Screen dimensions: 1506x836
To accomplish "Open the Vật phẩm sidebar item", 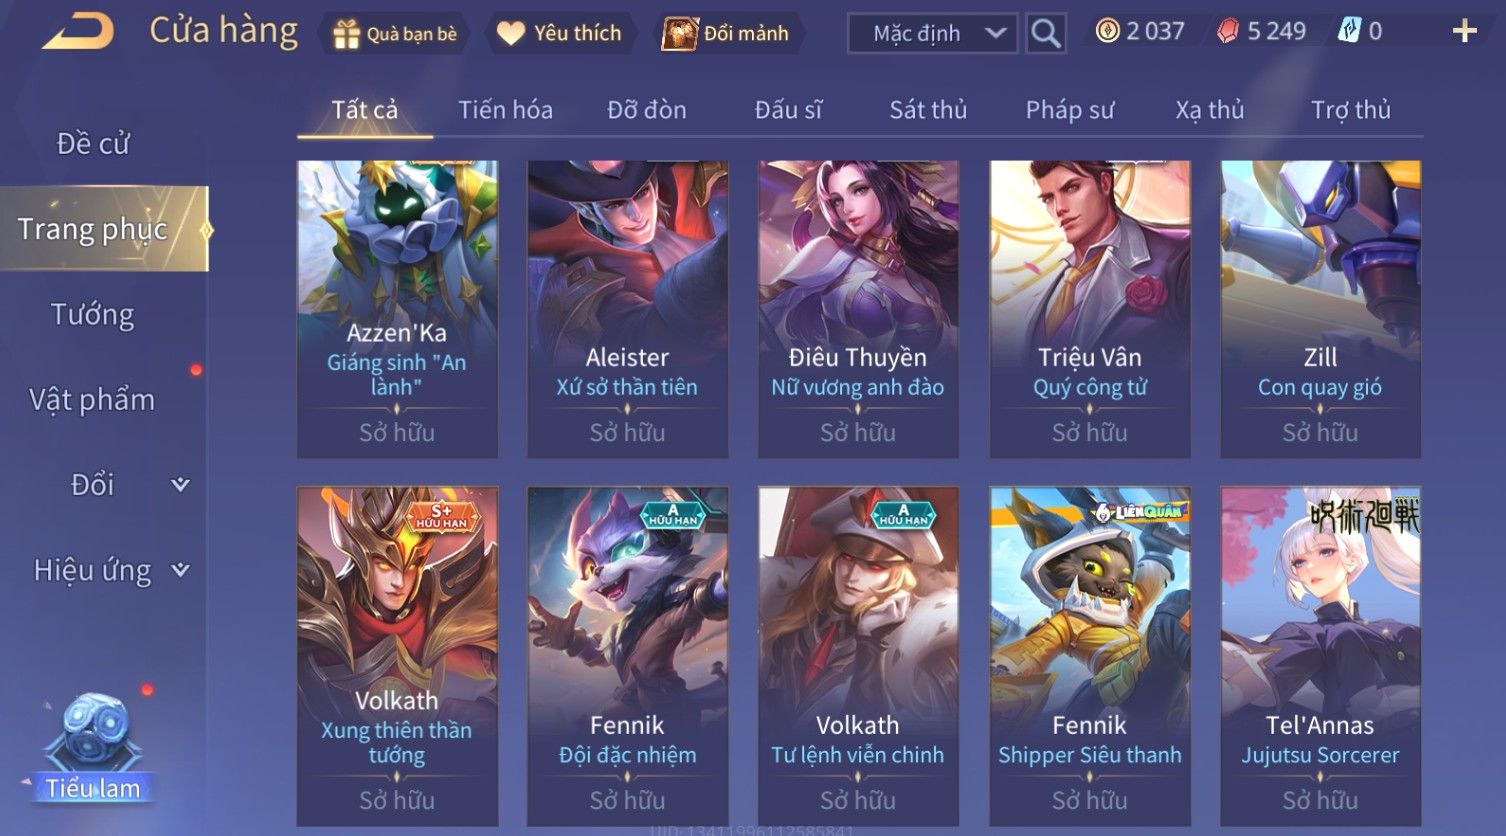I will pyautogui.click(x=92, y=400).
